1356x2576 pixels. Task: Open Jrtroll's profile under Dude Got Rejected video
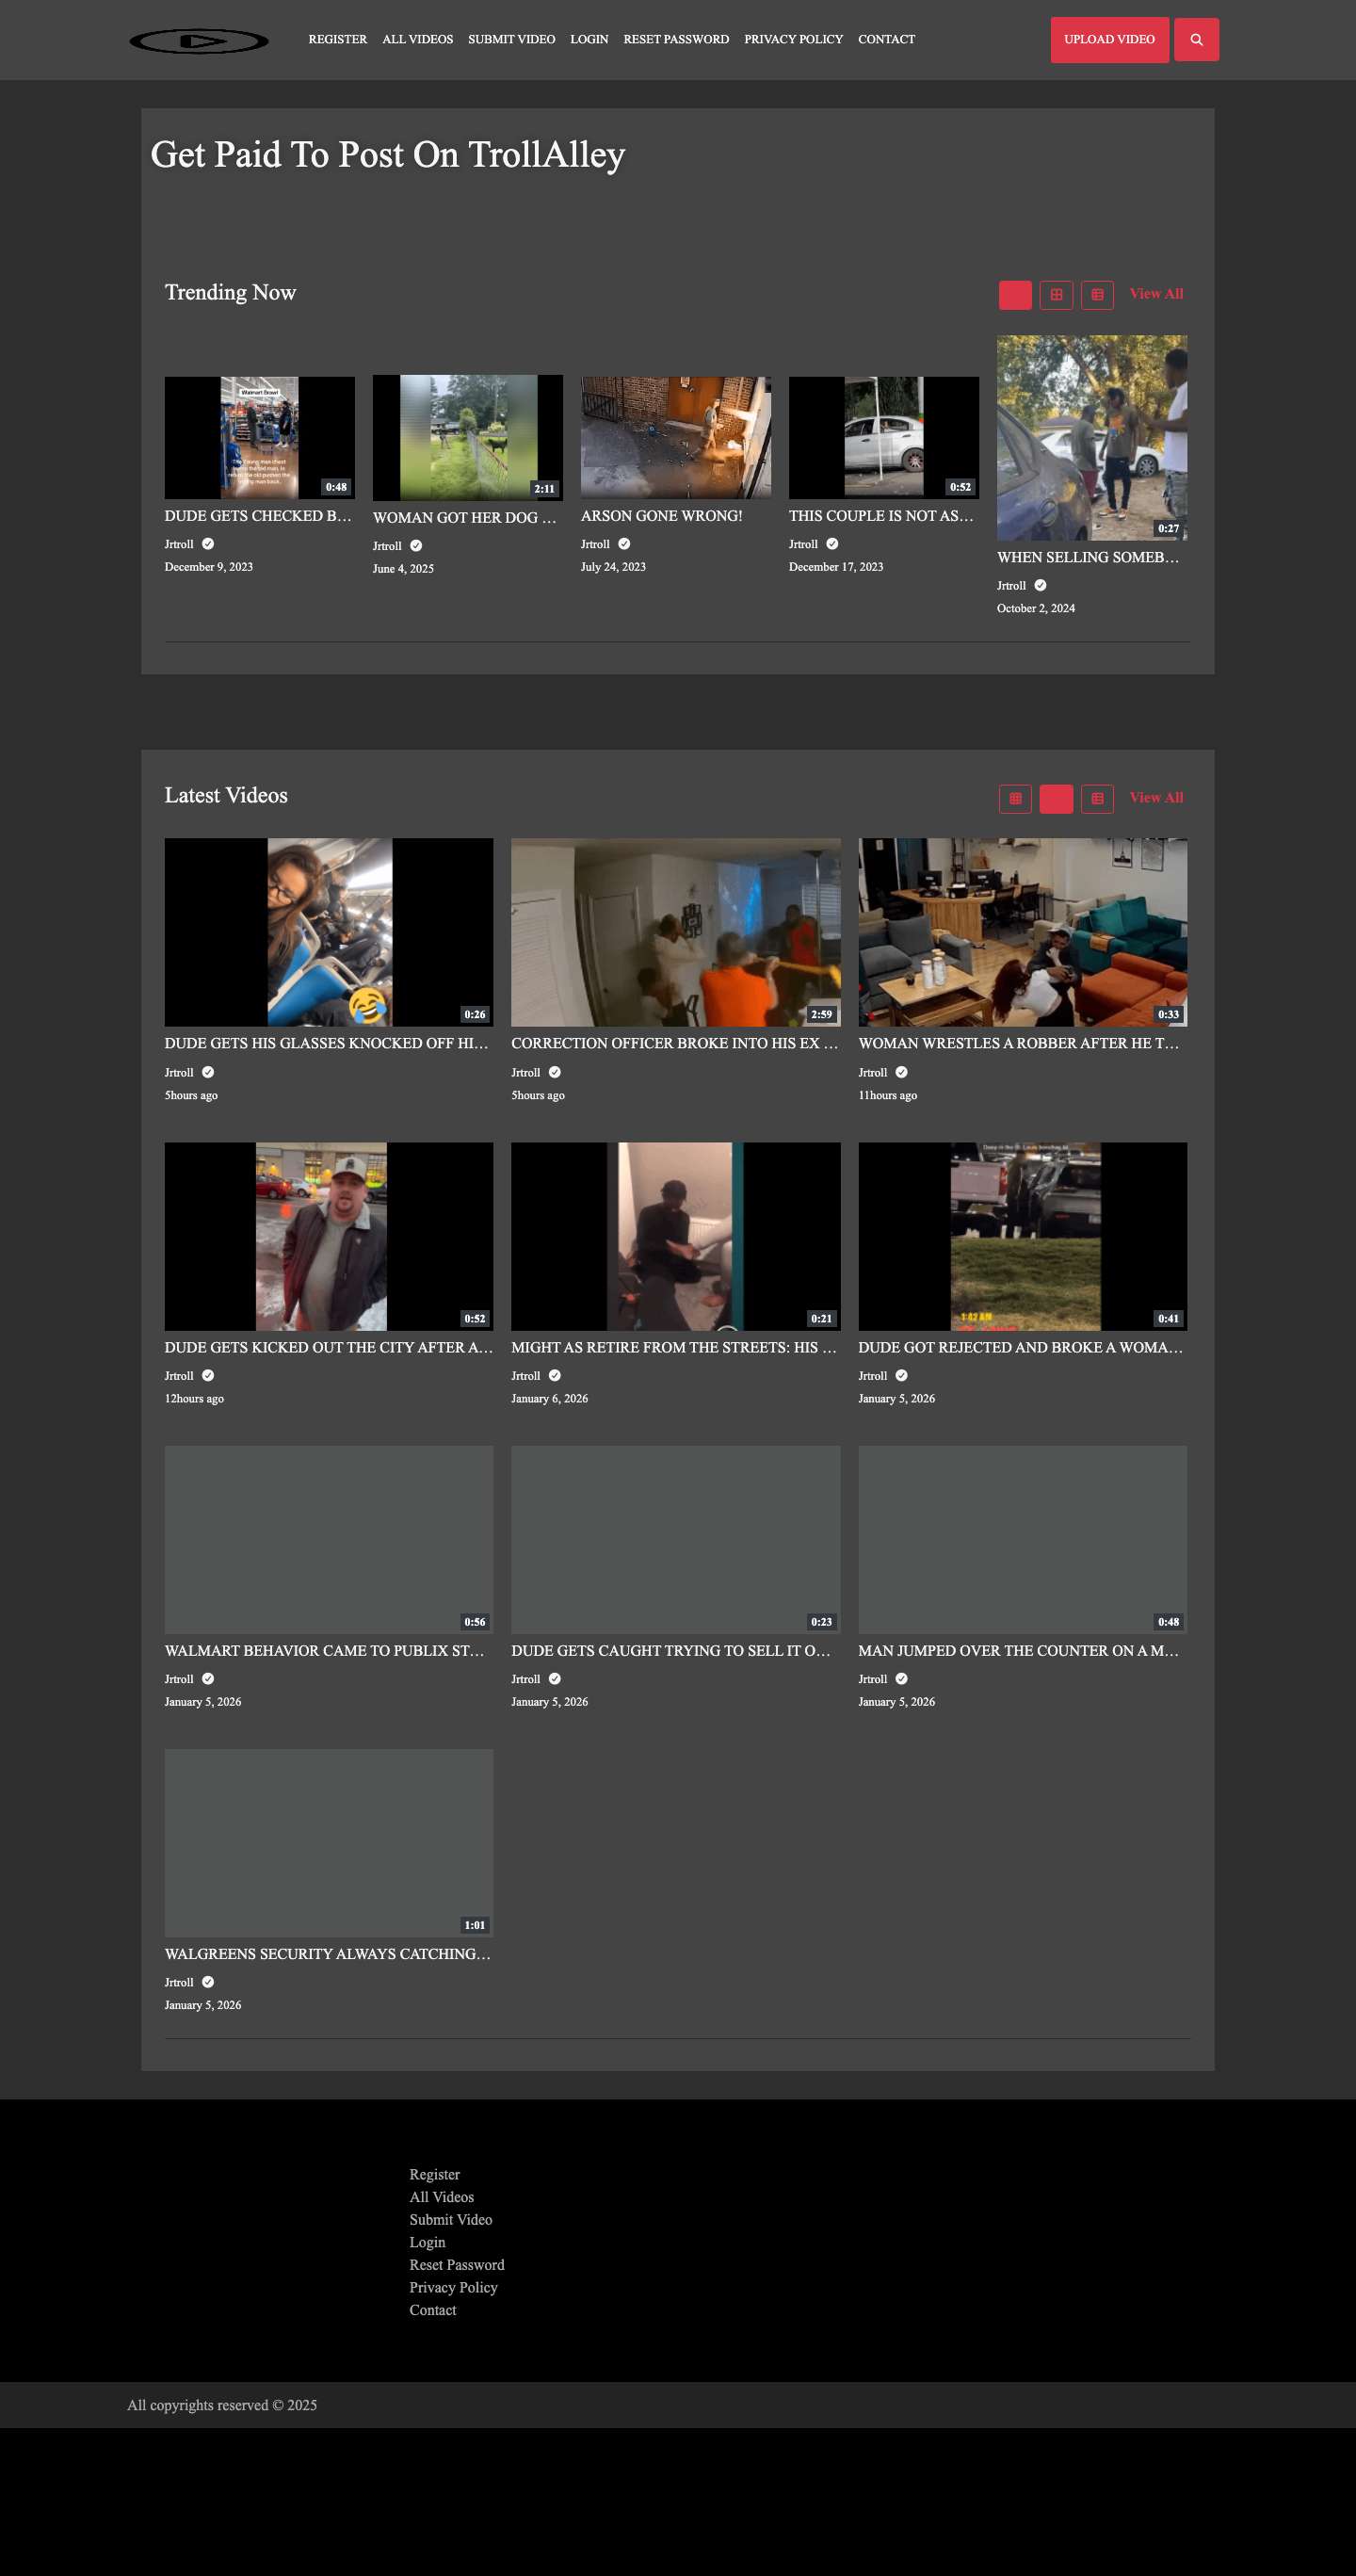click(x=872, y=1376)
